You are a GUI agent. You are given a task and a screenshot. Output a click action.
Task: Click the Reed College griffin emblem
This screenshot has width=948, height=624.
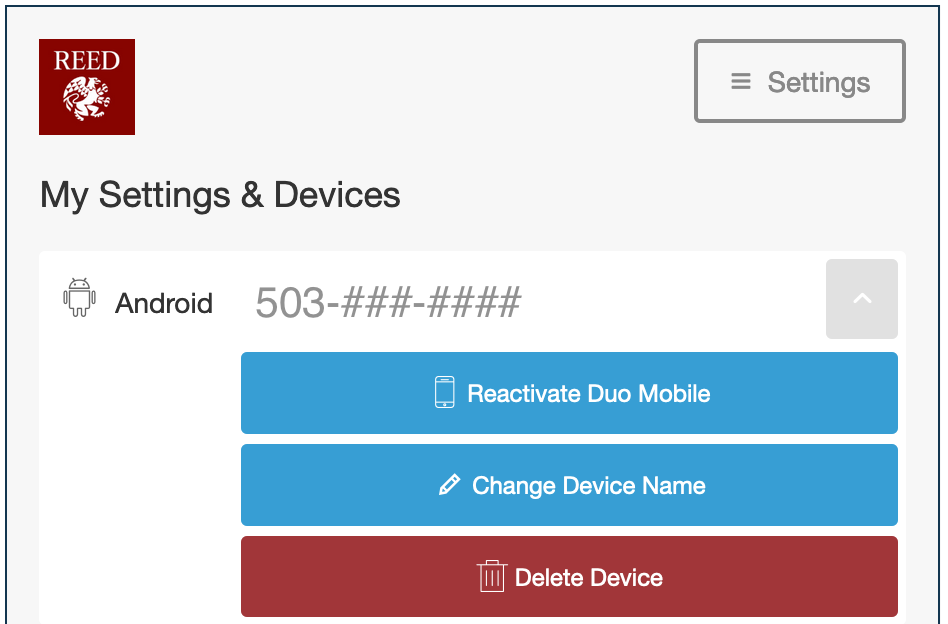tap(86, 100)
